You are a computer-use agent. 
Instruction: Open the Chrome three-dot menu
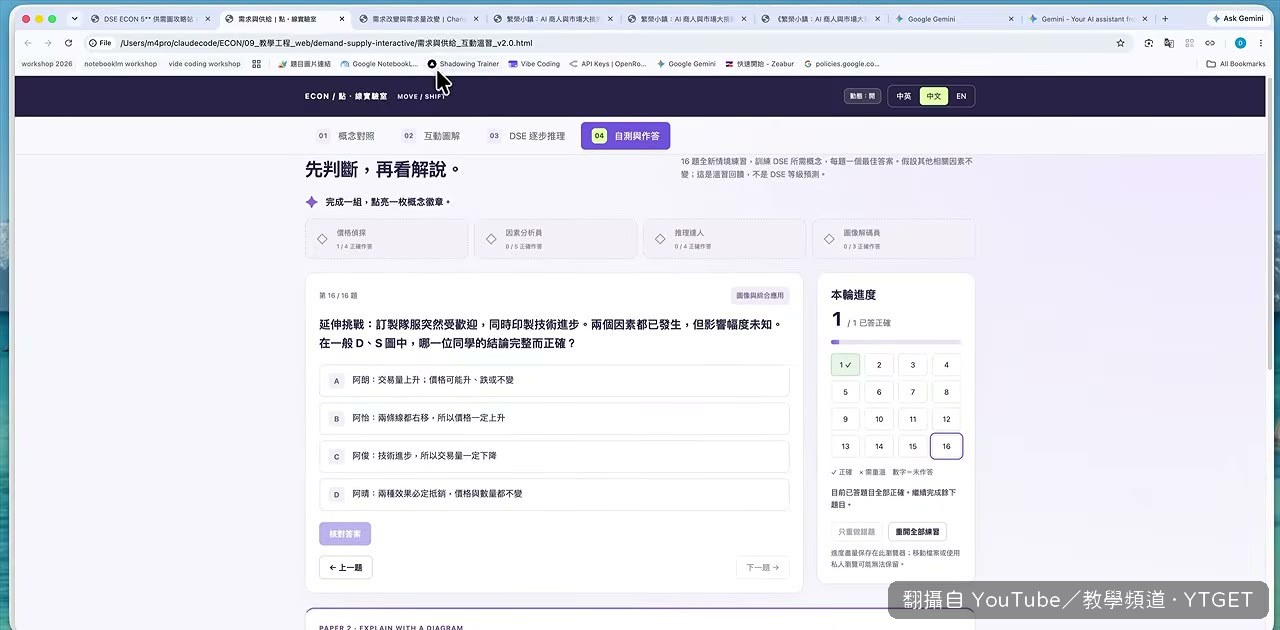point(1261,43)
